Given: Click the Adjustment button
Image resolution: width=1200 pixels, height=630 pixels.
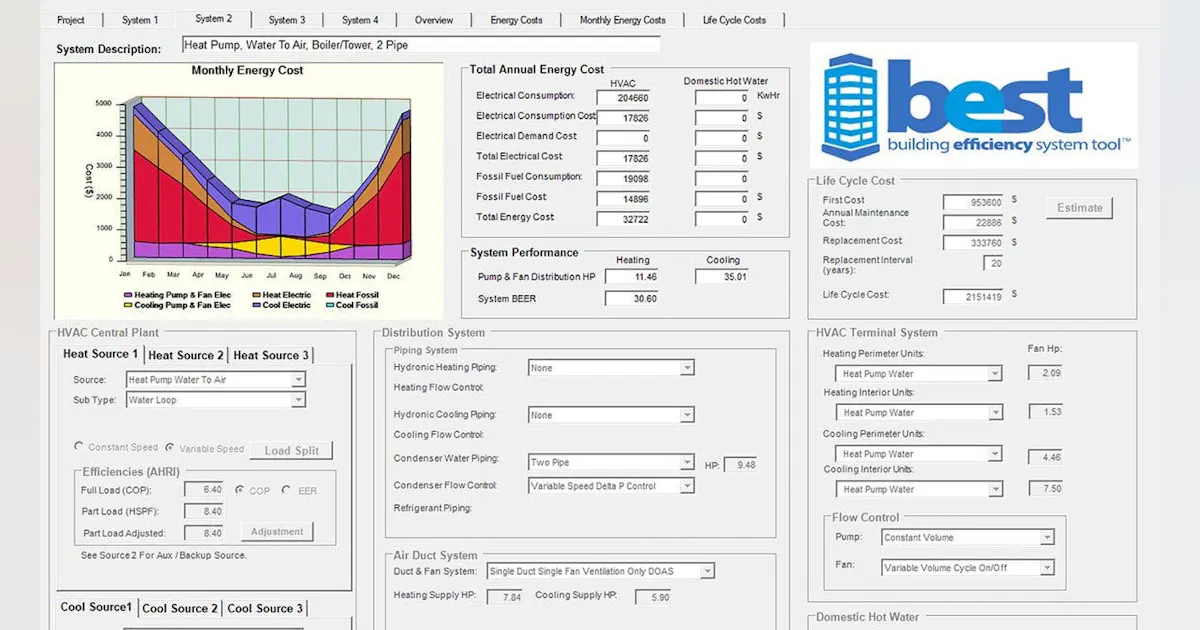Looking at the screenshot, I should (x=277, y=532).
